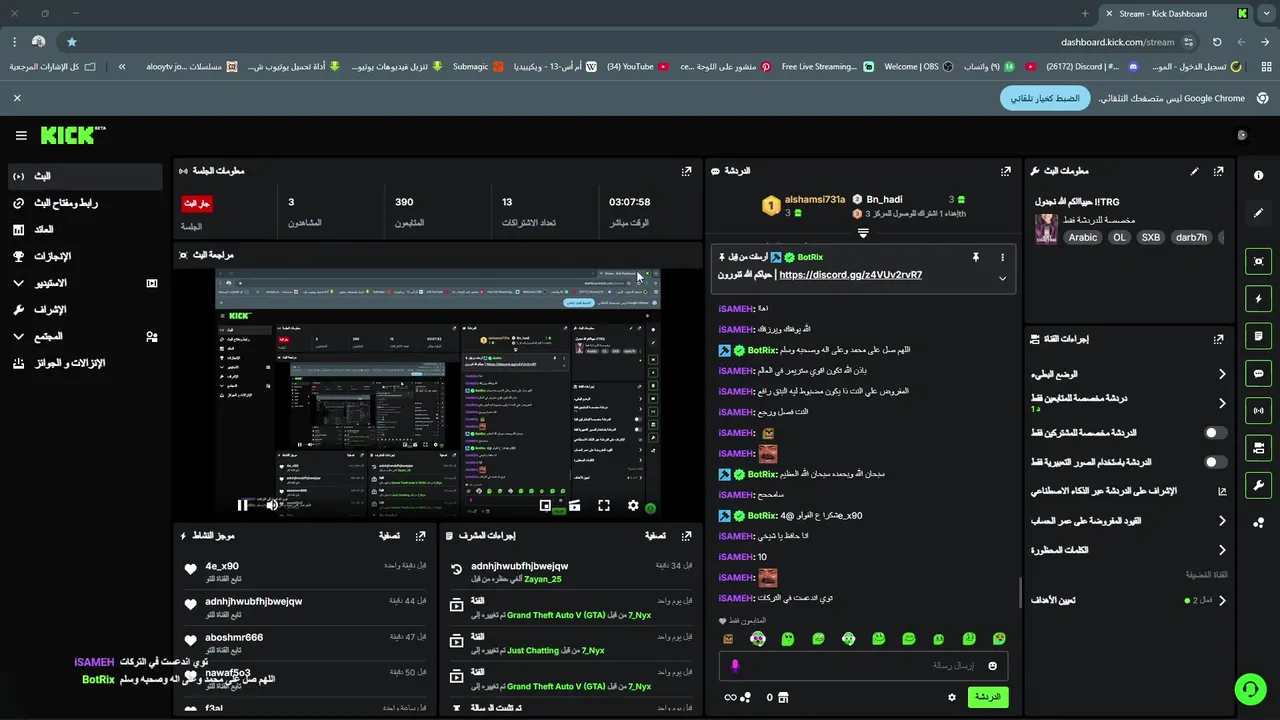Open the stream preview settings gear
The height and width of the screenshot is (720, 1280).
633,506
